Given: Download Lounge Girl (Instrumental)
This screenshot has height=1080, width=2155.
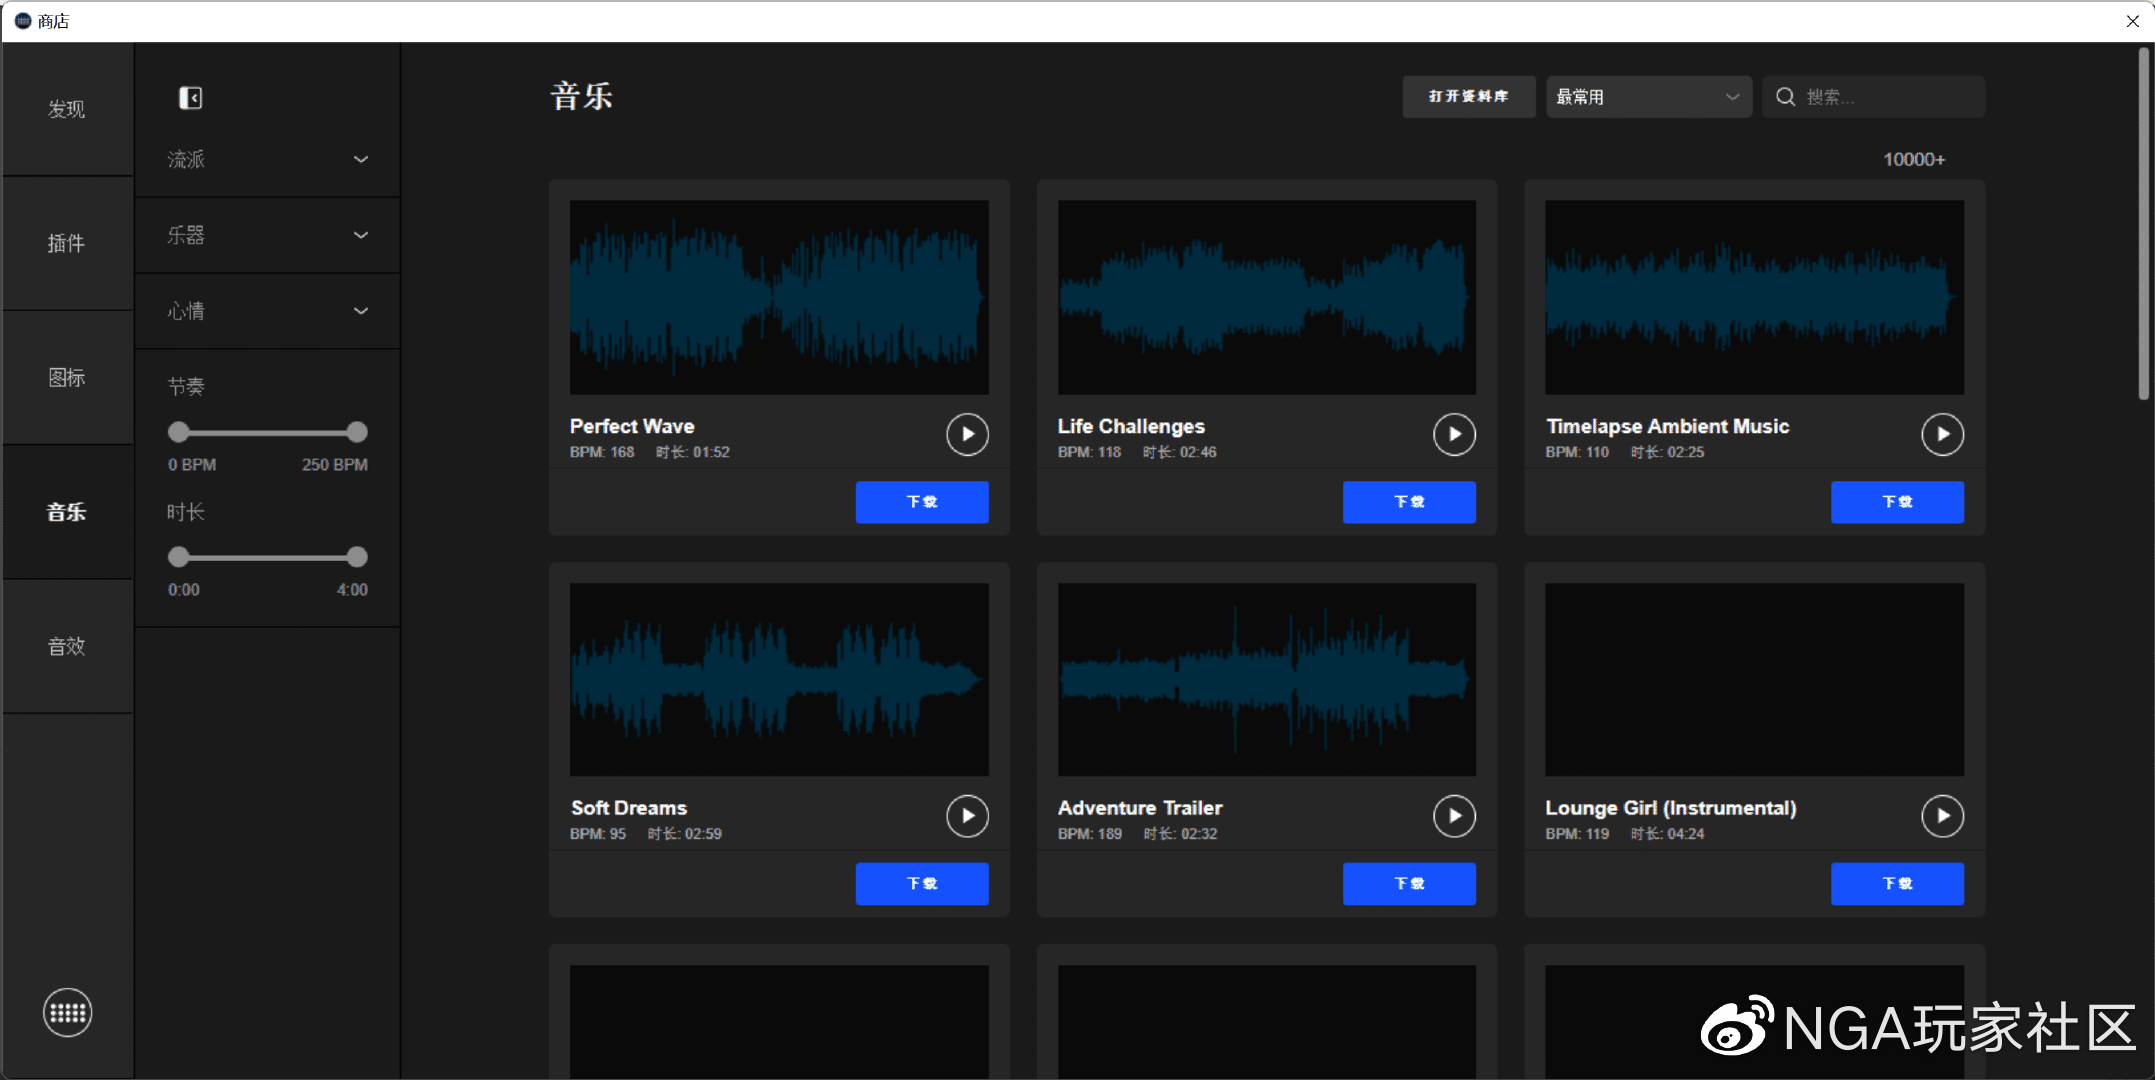Looking at the screenshot, I should coord(1897,884).
